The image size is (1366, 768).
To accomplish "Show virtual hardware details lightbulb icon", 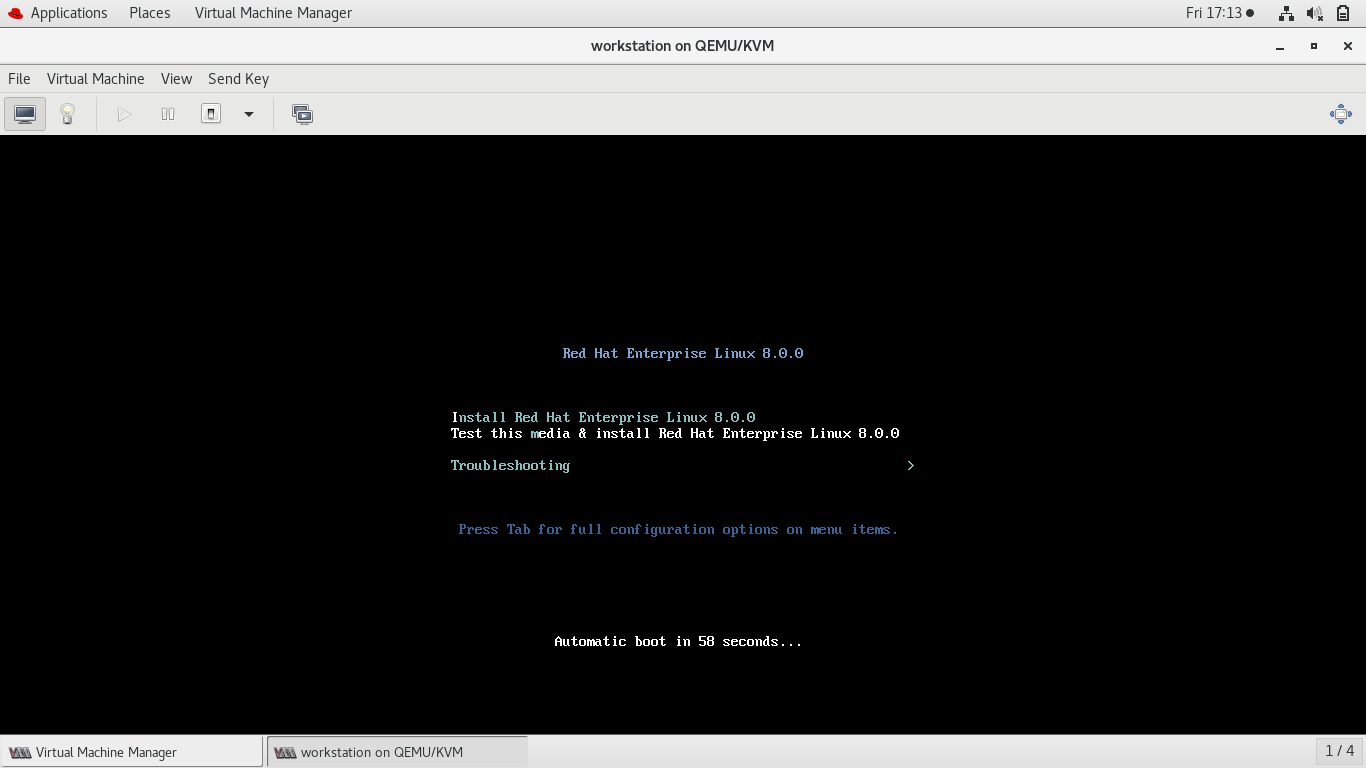I will pyautogui.click(x=67, y=114).
